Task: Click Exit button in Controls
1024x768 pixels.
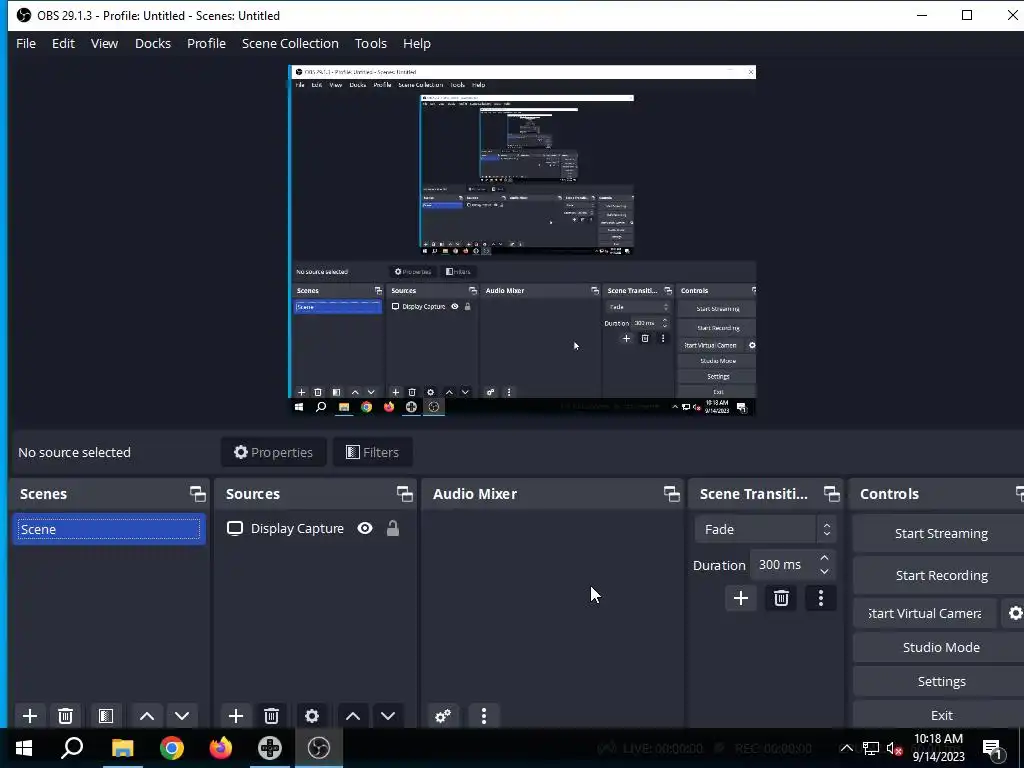Action: (x=940, y=715)
